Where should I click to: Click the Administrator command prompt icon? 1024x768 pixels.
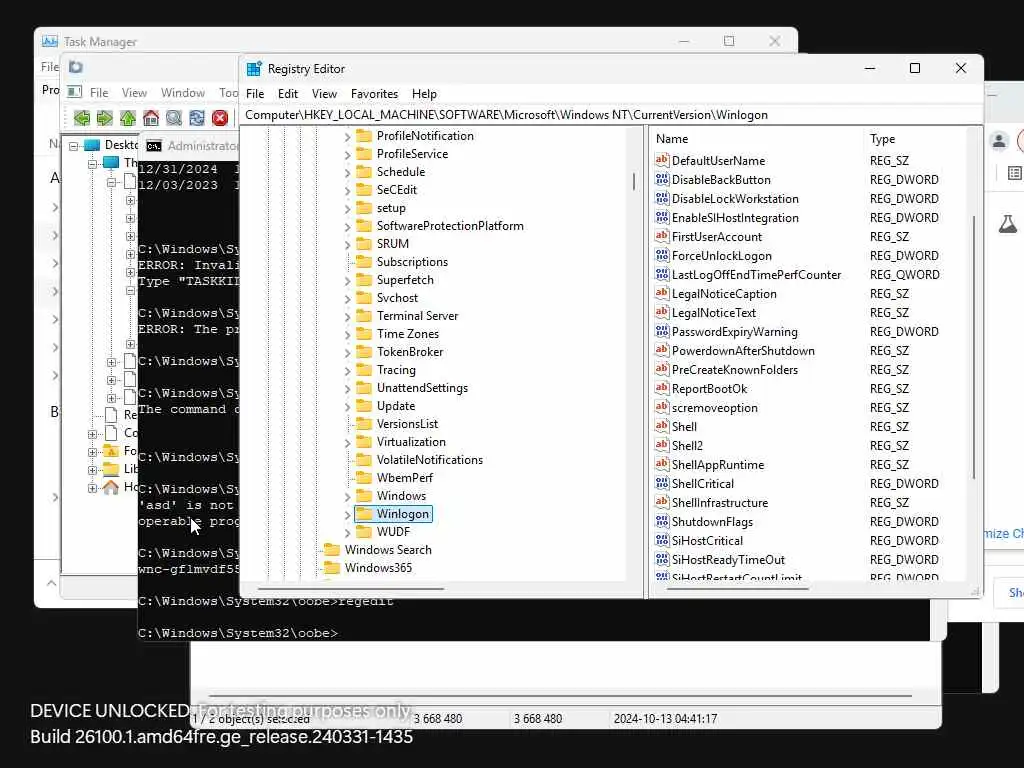pos(154,146)
